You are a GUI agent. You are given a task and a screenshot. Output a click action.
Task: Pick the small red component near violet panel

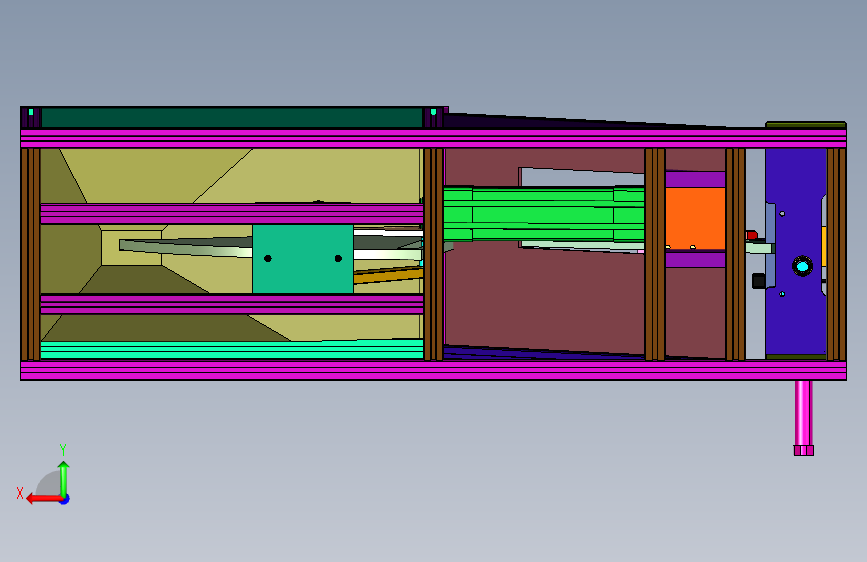(x=751, y=235)
